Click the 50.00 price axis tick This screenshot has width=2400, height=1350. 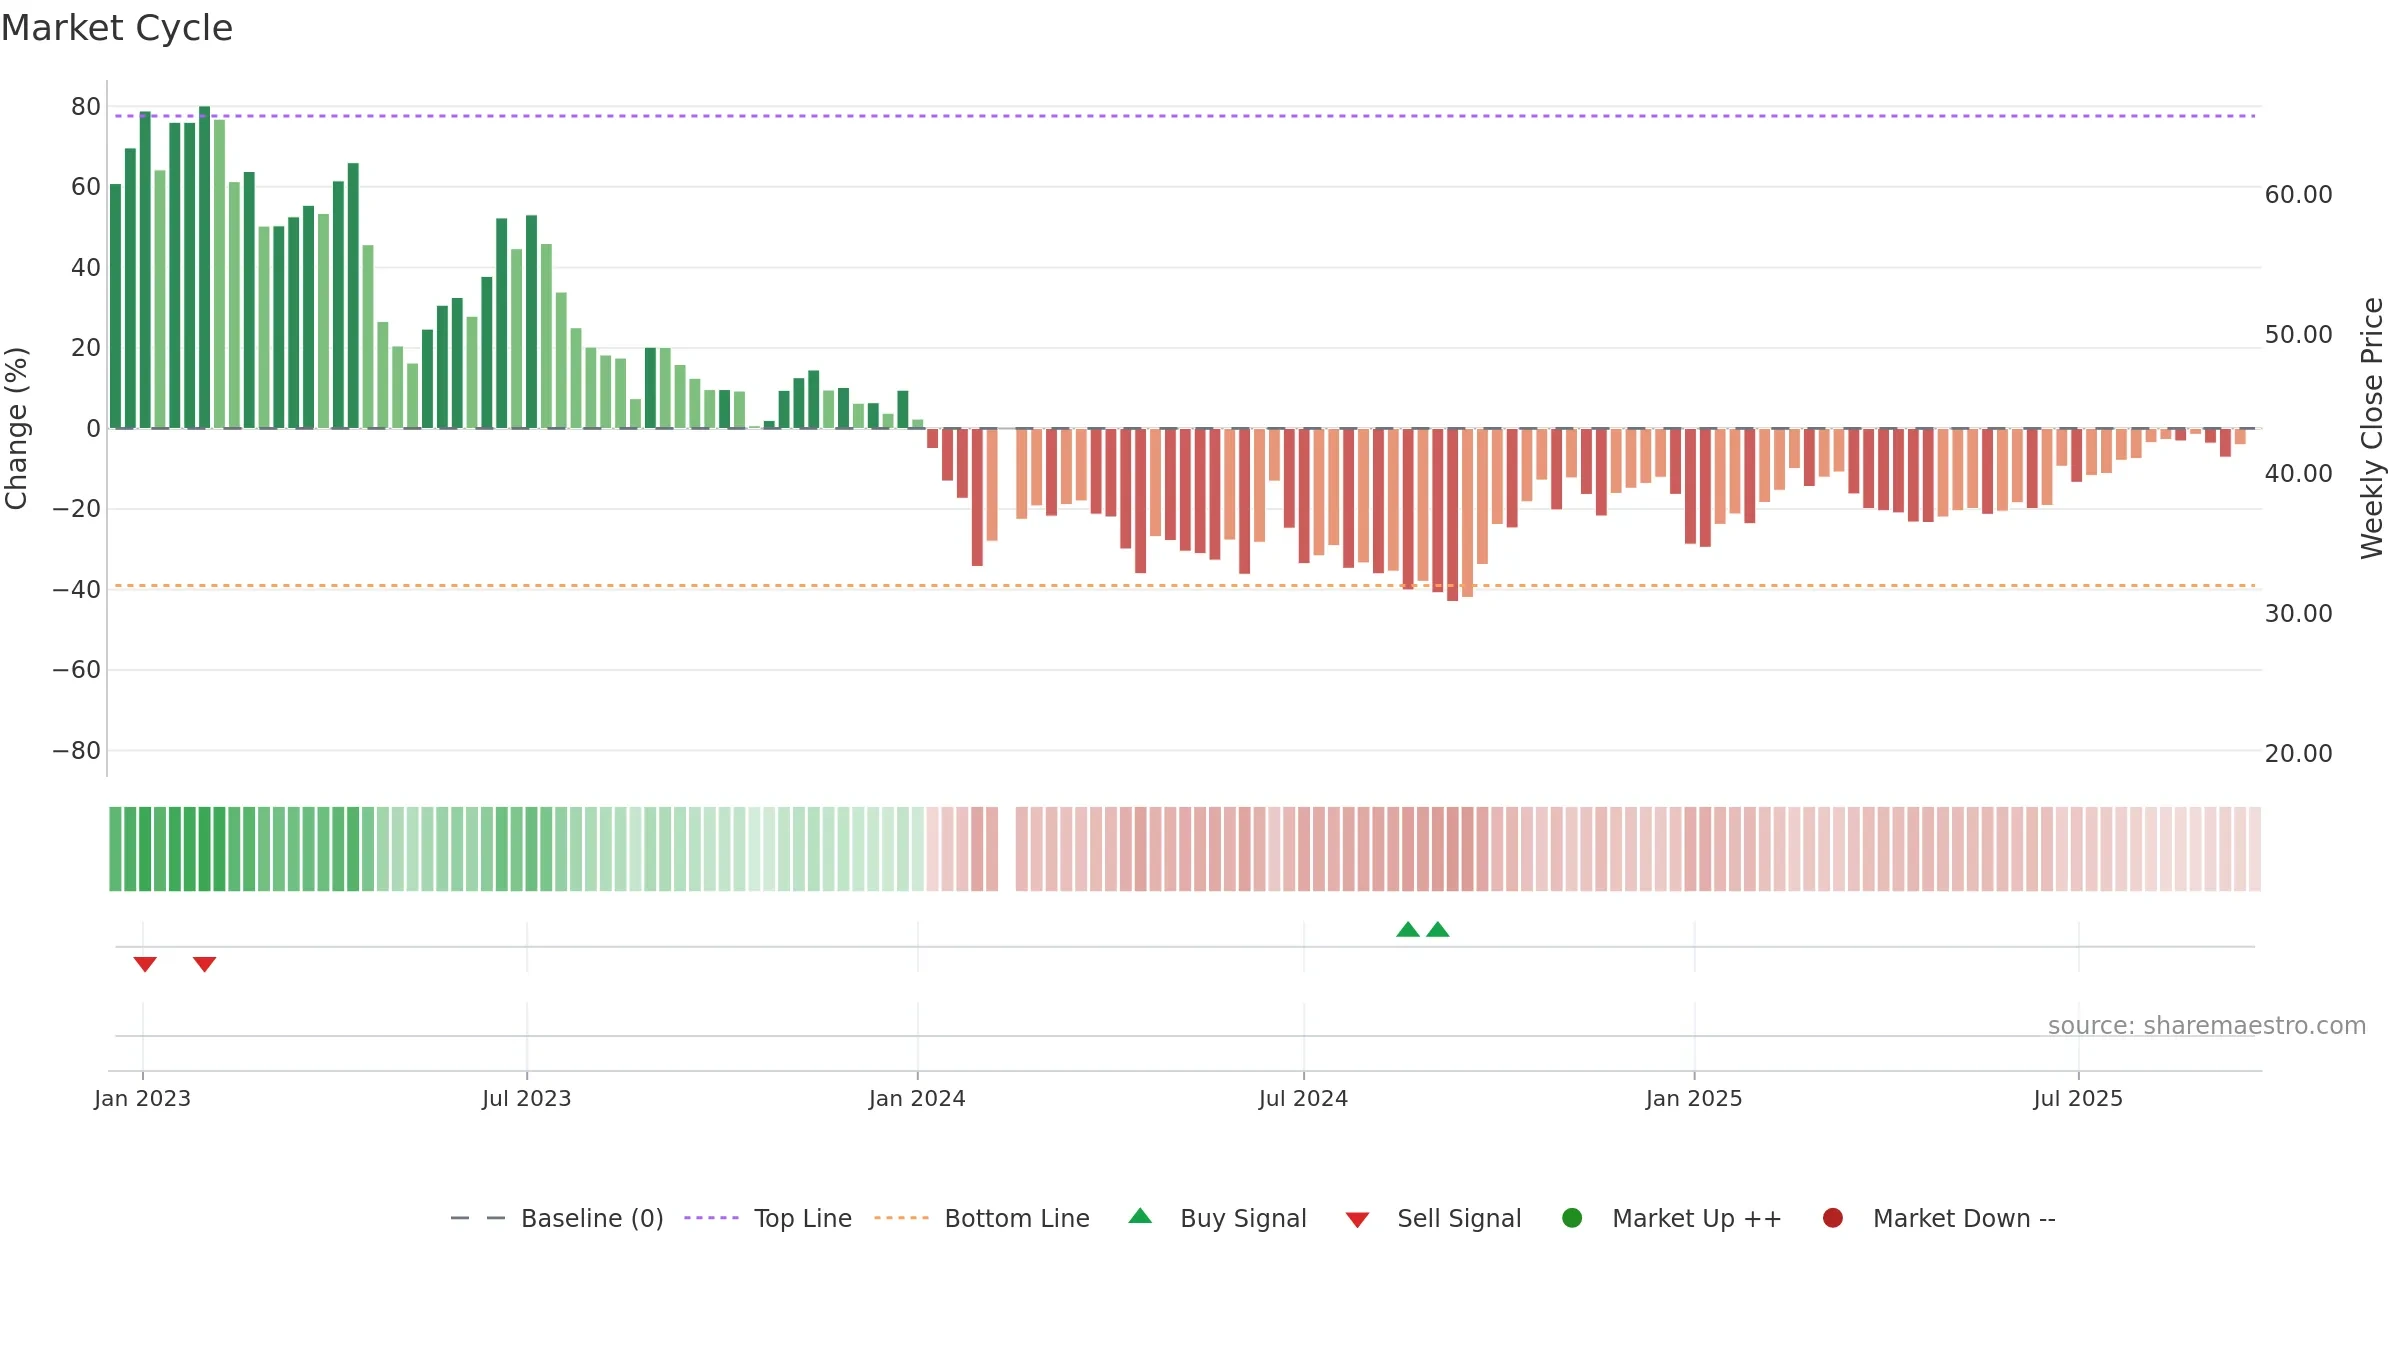coord(2299,335)
